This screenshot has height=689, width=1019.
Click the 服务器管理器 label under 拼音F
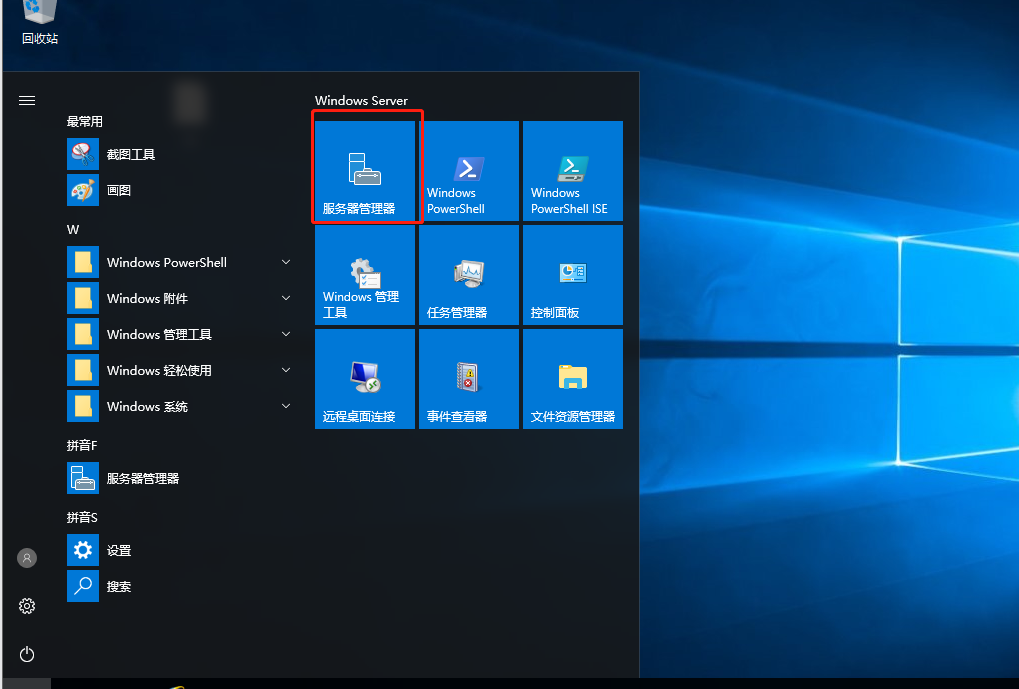click(x=143, y=479)
